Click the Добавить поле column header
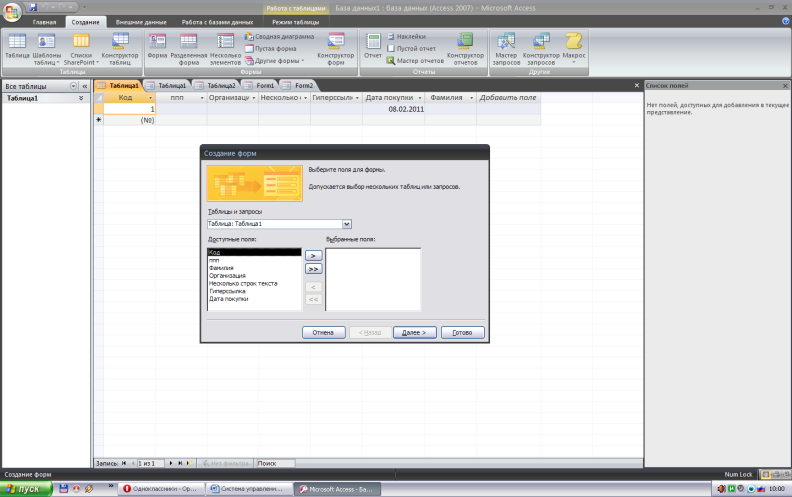Image resolution: width=792 pixels, height=497 pixels. pos(508,97)
